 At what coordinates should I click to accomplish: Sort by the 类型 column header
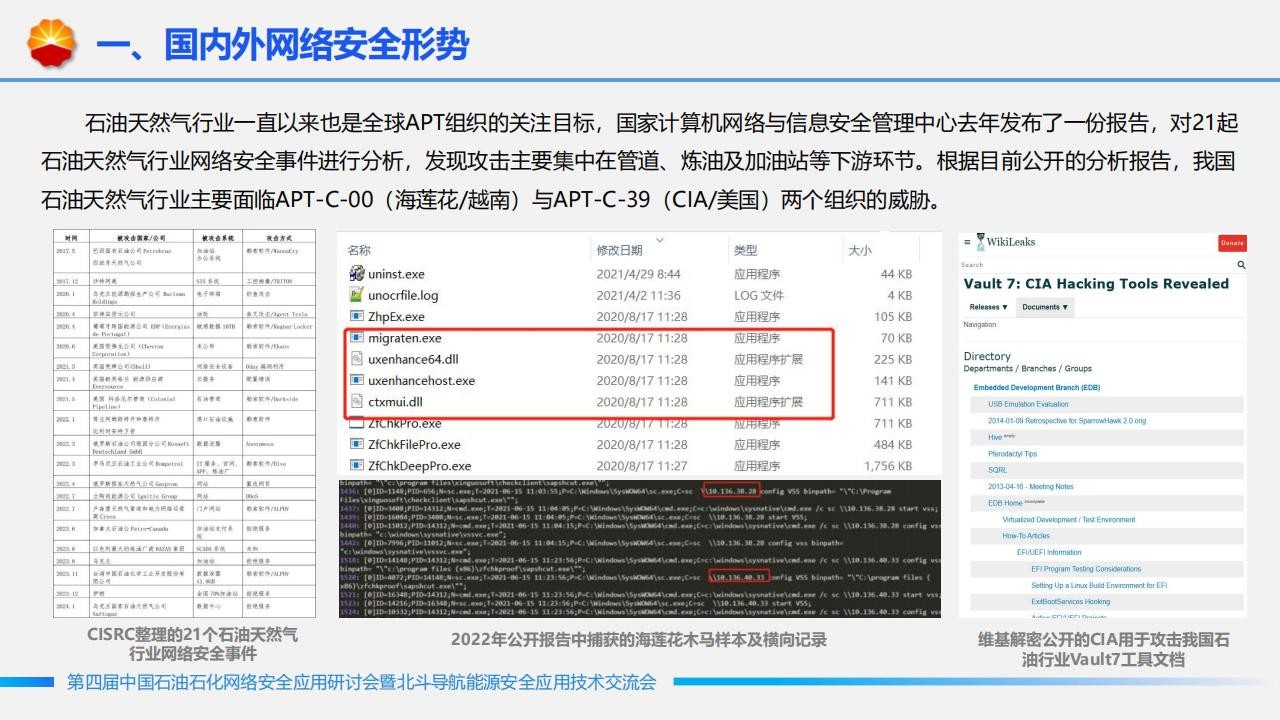[x=745, y=250]
